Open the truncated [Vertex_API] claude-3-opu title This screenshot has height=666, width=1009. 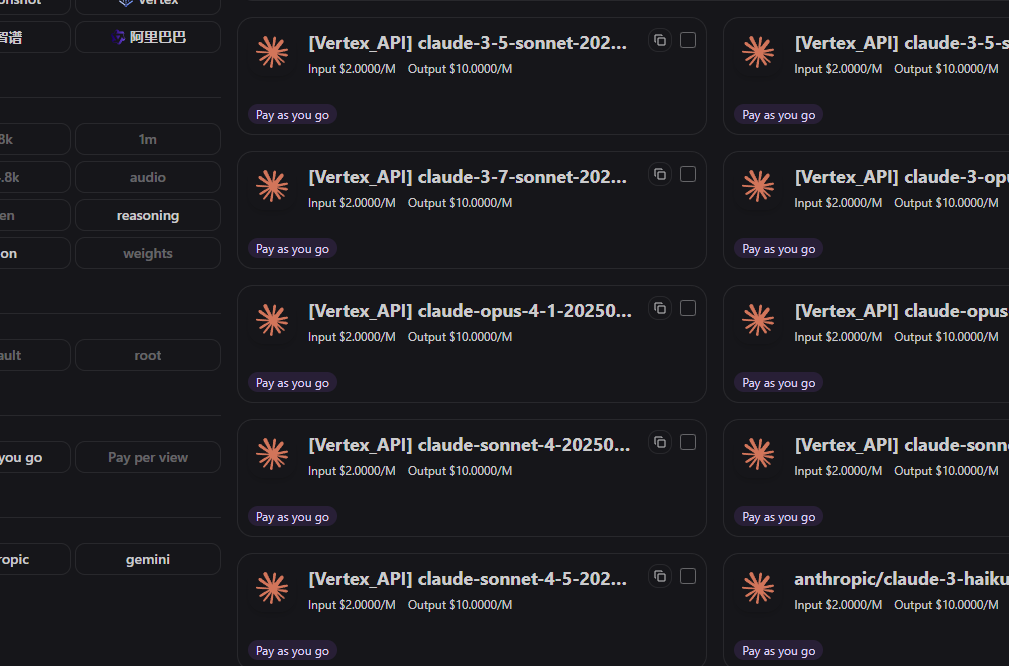(x=902, y=177)
